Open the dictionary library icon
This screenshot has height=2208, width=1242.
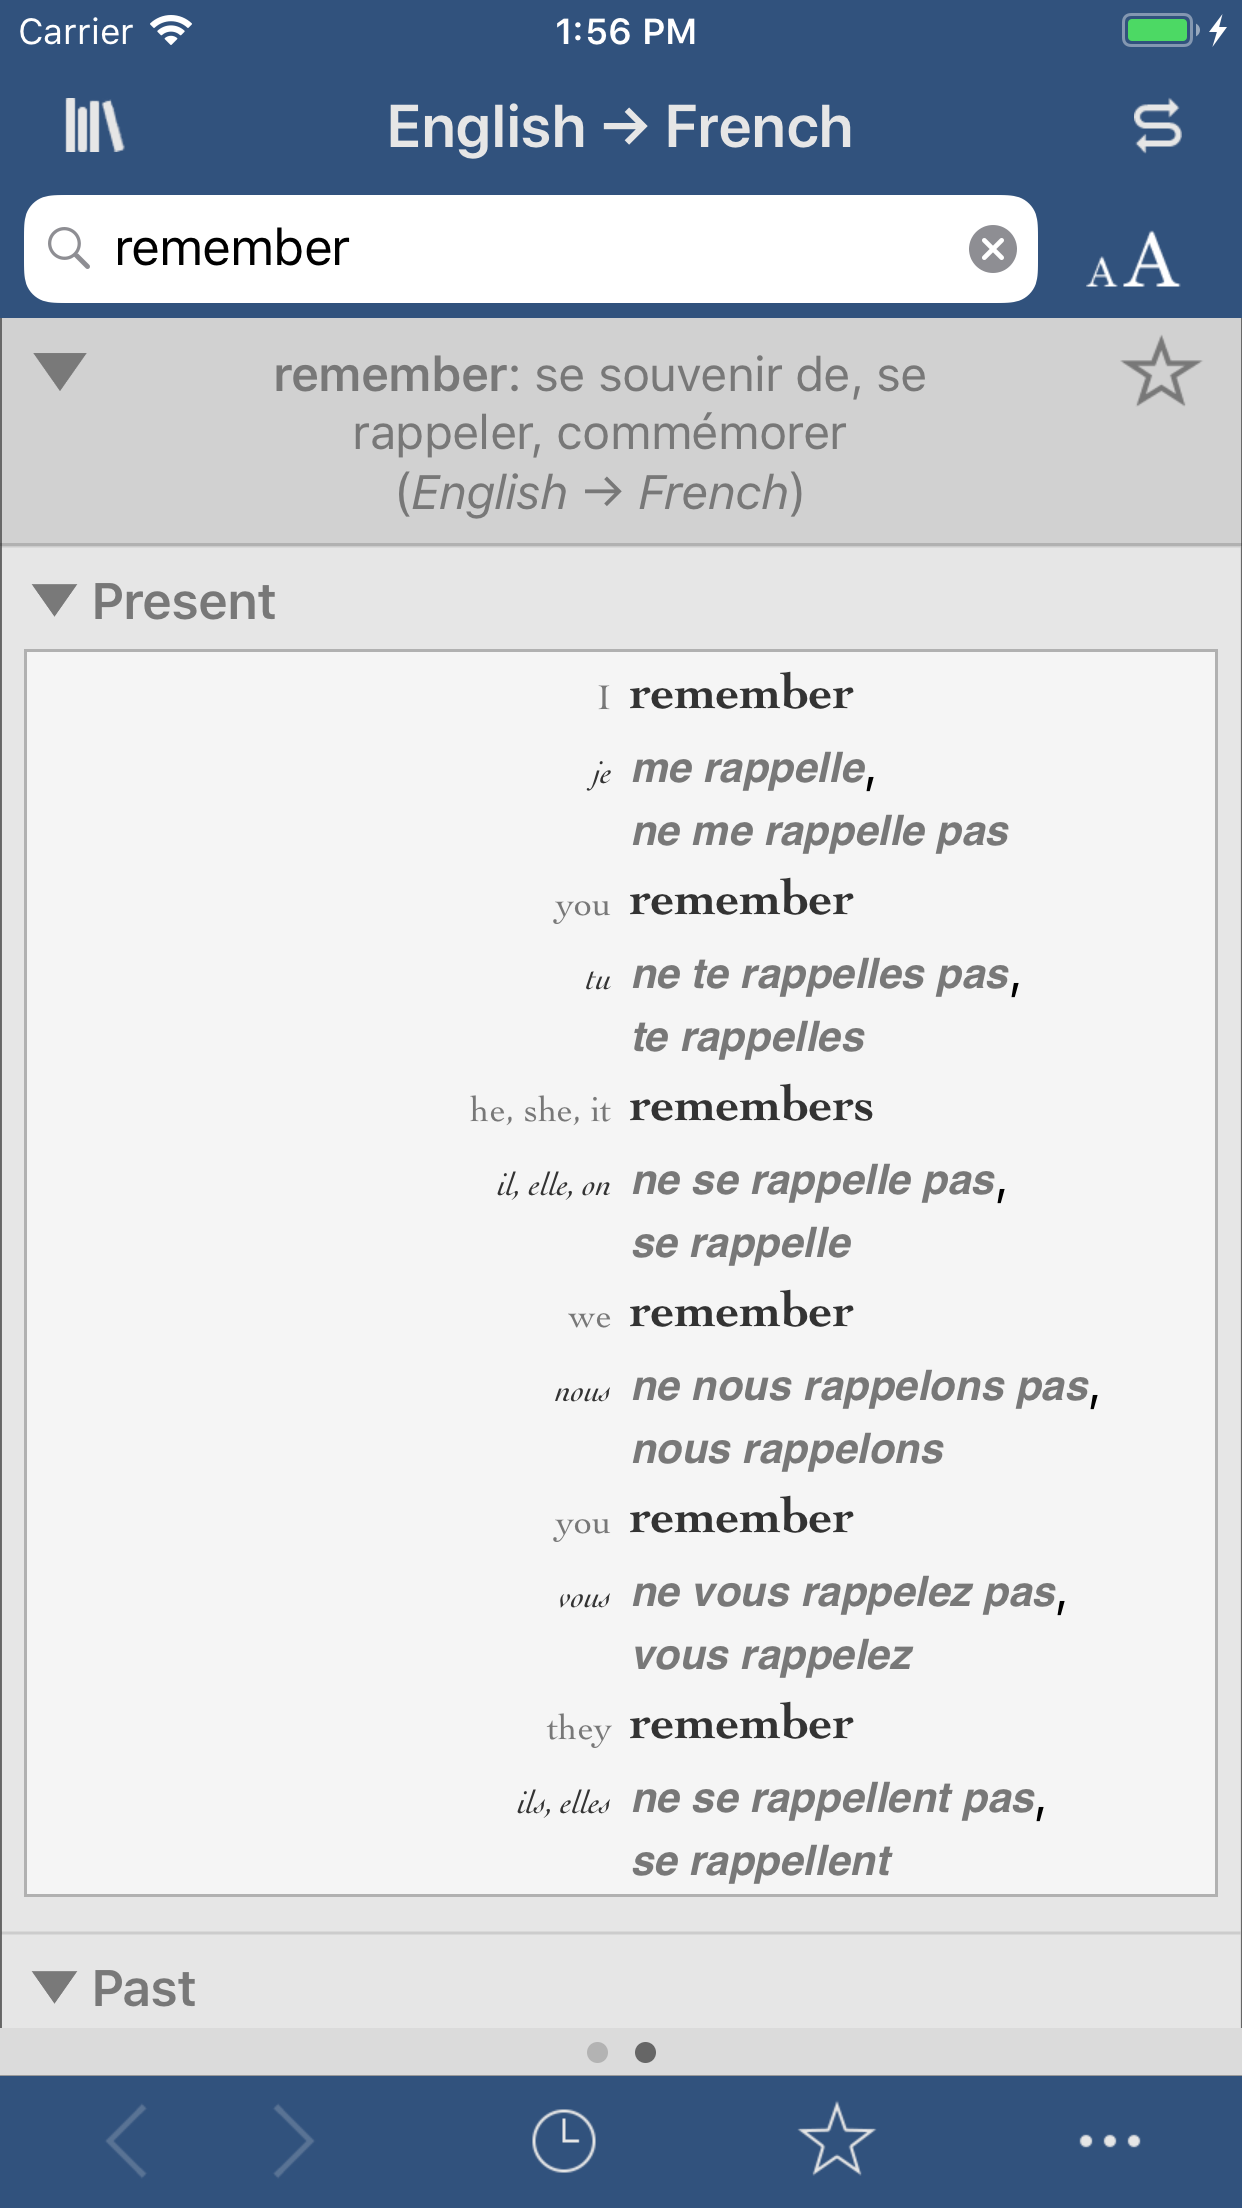pos(94,126)
